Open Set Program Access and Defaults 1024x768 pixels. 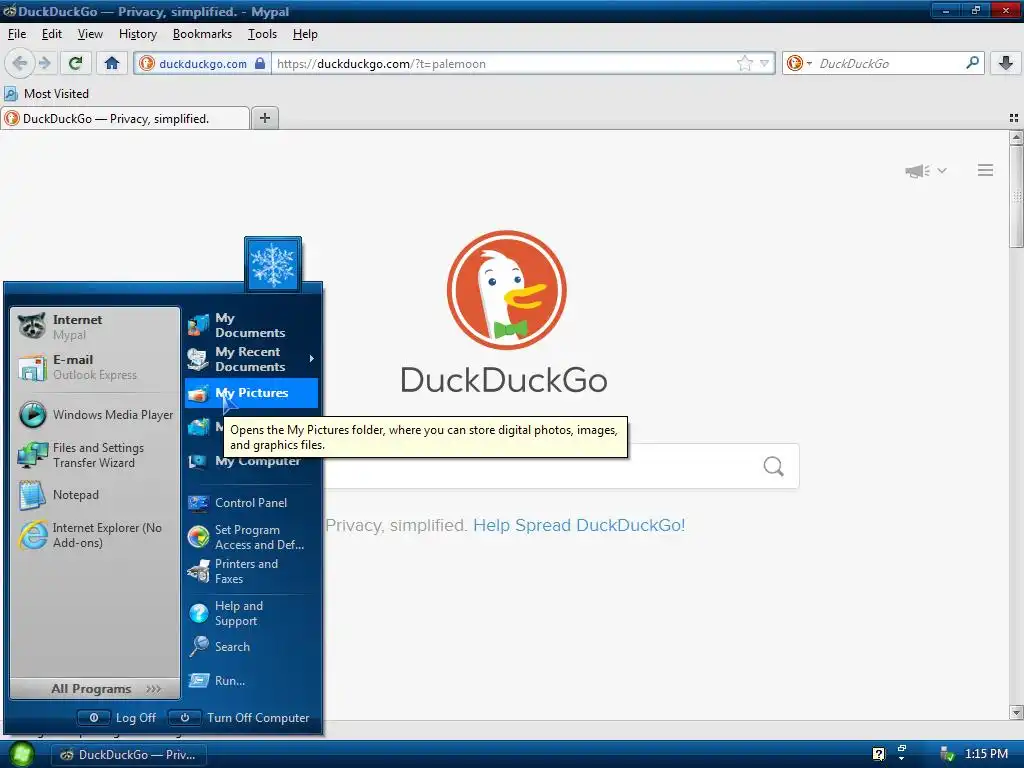[x=251, y=537]
